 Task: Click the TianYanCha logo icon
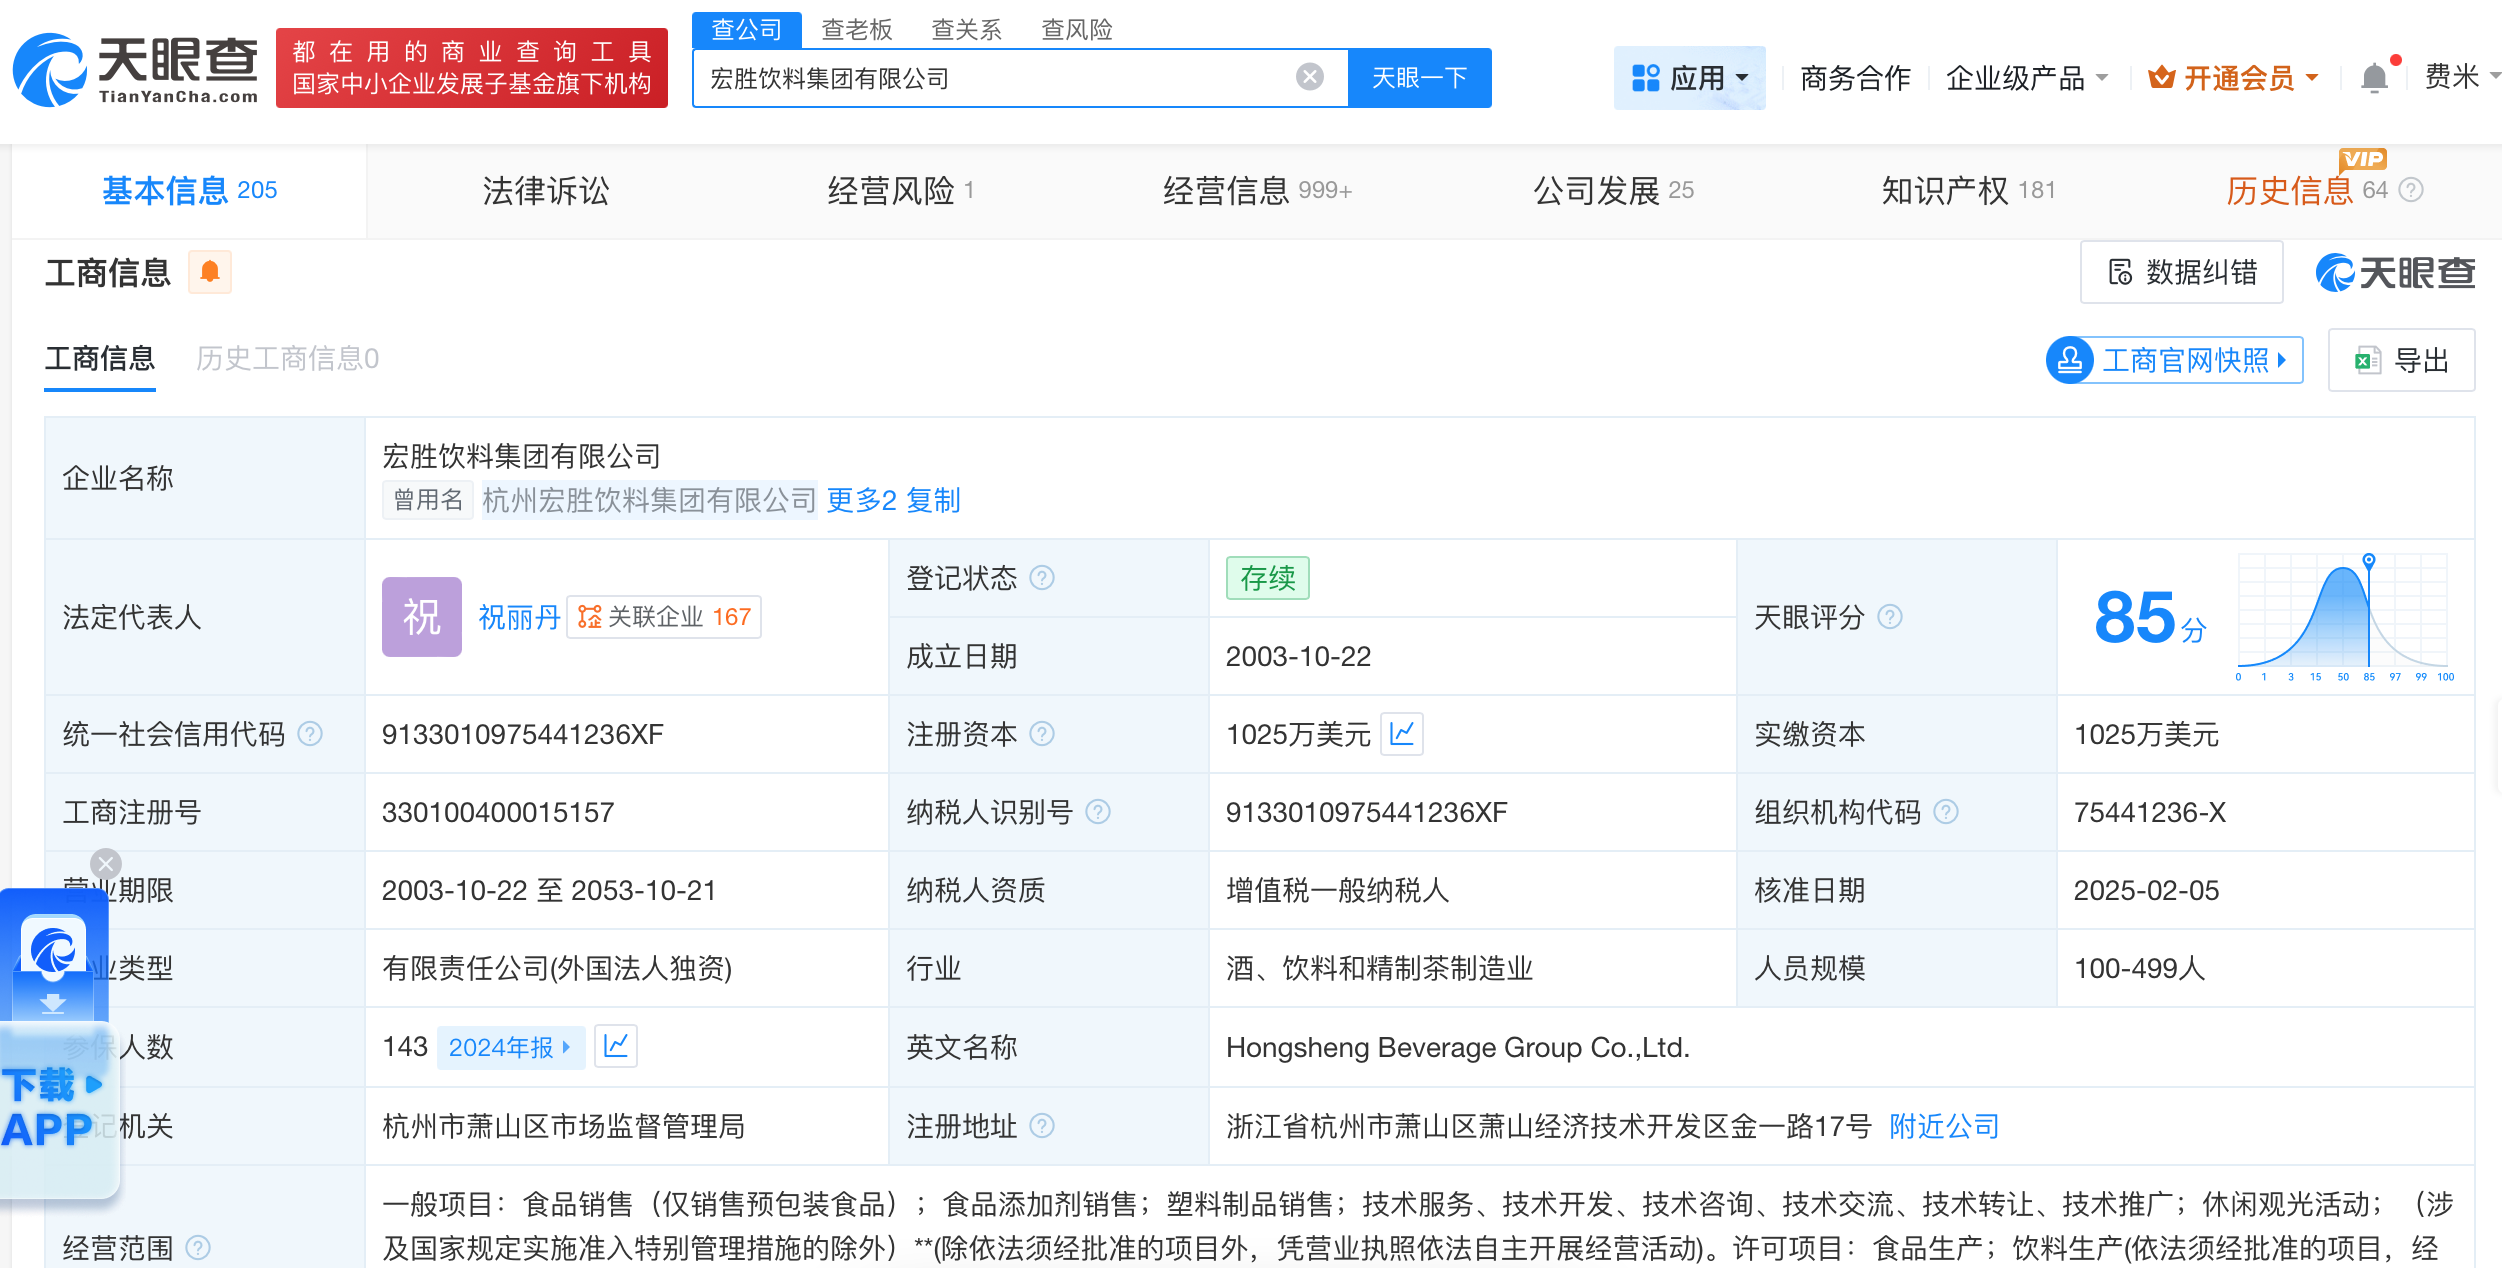(x=50, y=67)
